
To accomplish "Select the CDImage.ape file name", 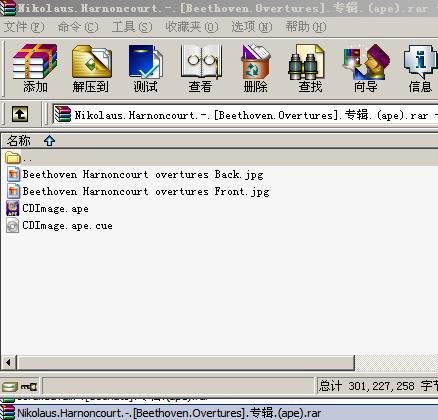I will point(55,209).
